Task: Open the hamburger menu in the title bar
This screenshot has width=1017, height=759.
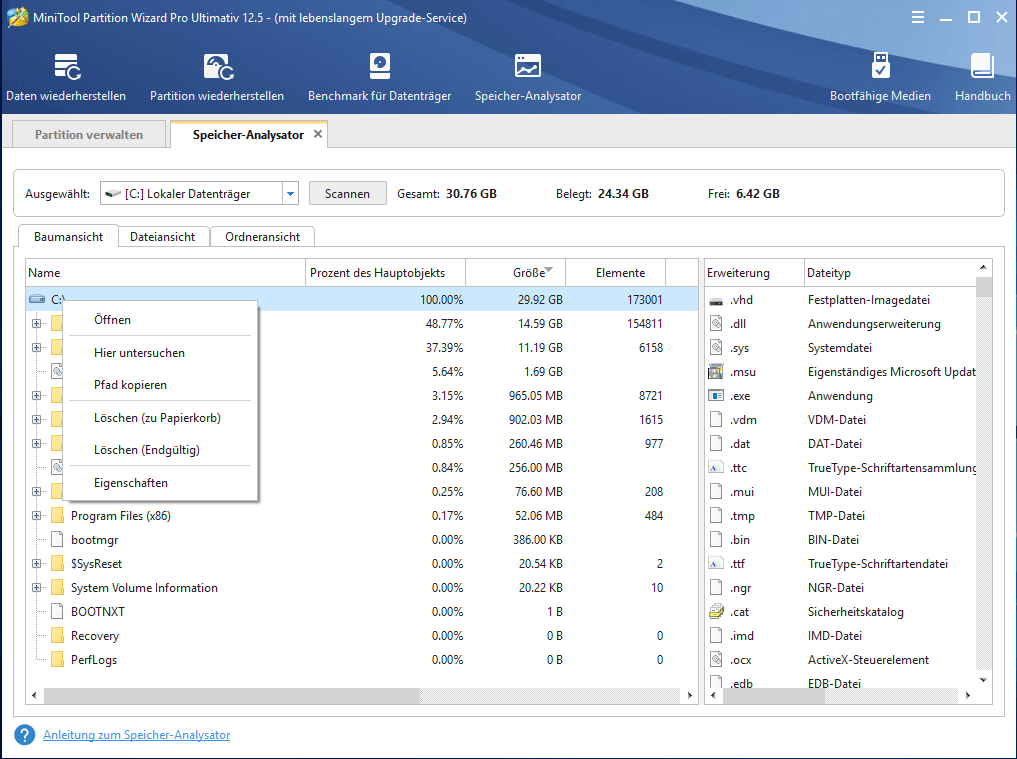Action: (x=918, y=16)
